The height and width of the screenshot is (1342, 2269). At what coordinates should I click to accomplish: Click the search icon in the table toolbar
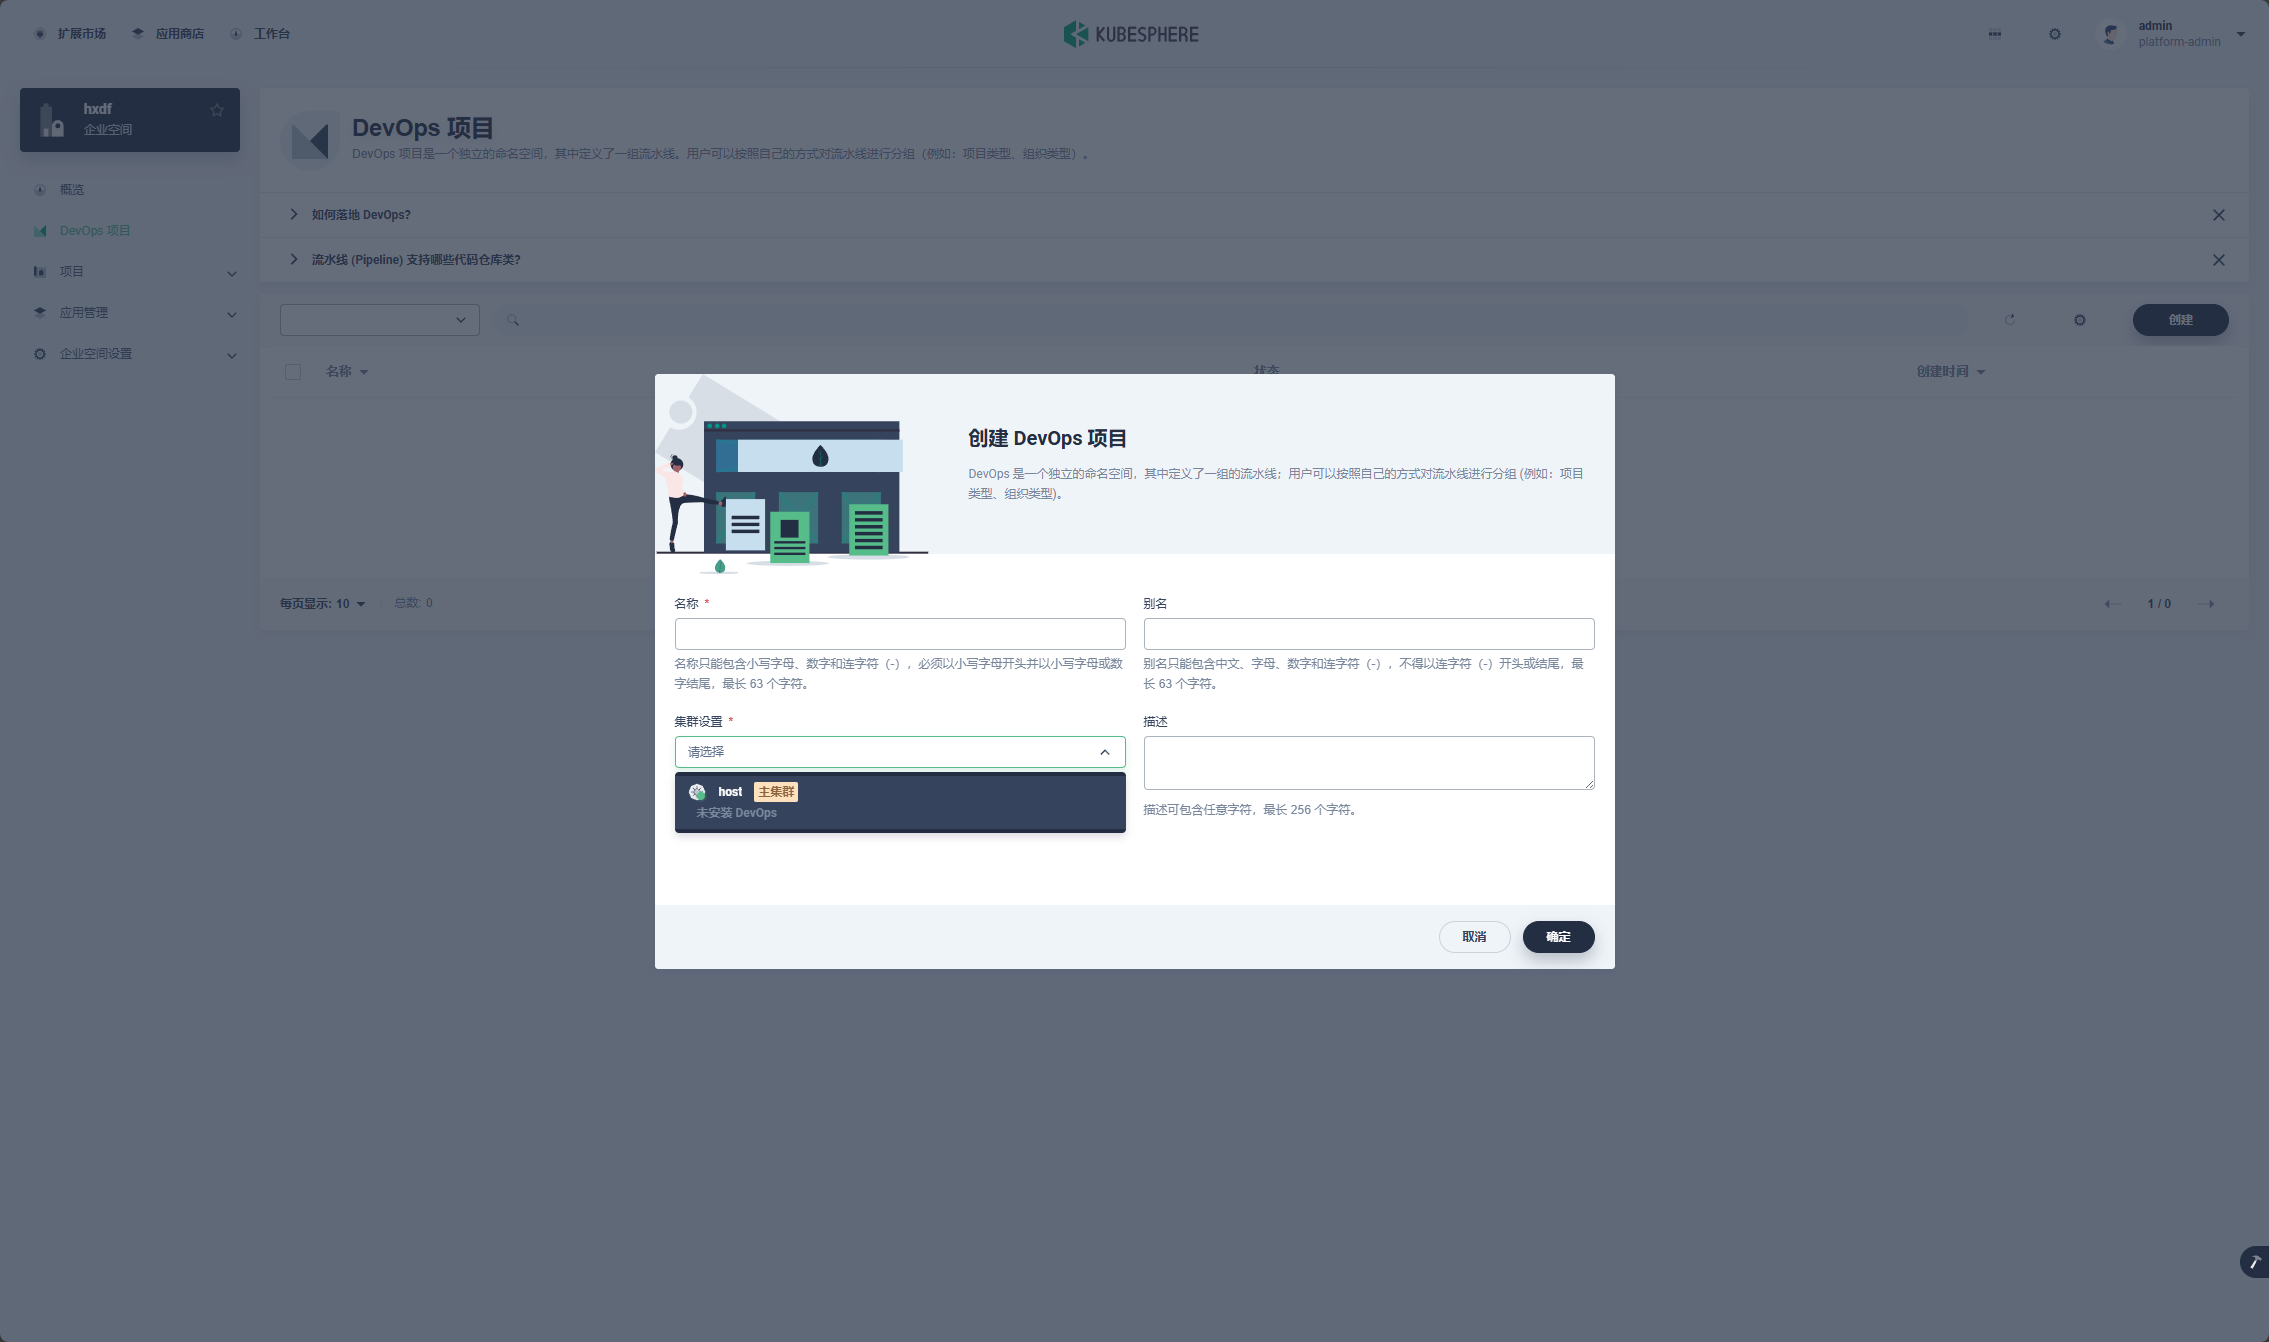513,320
